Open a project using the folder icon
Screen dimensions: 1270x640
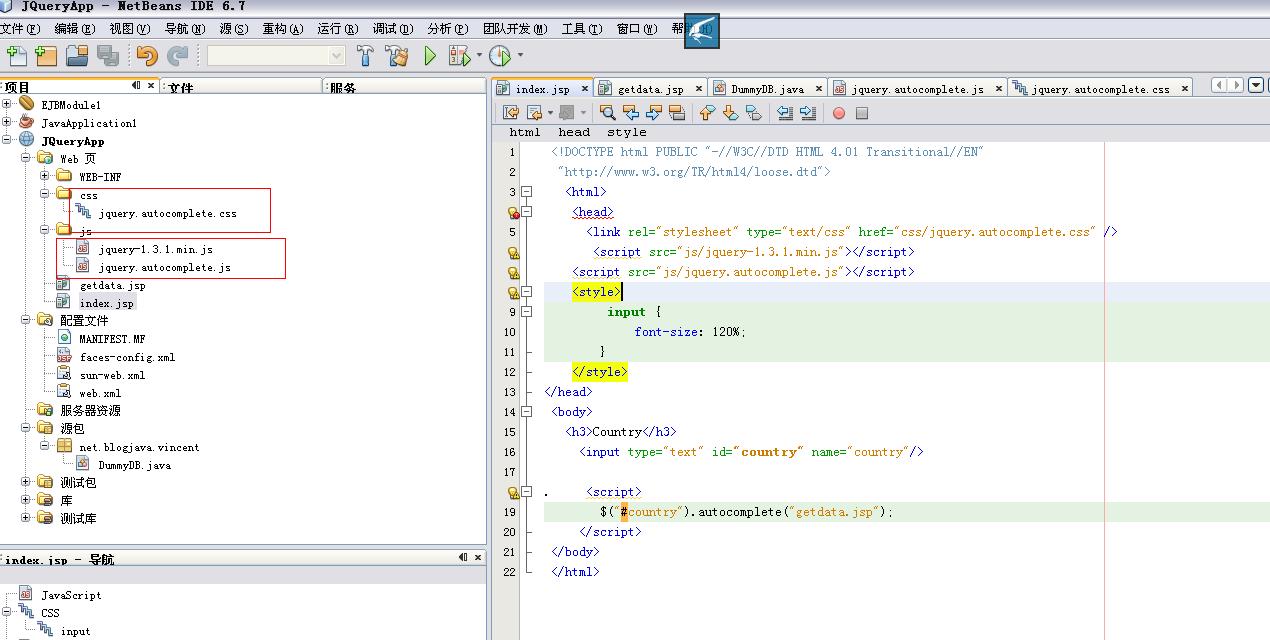(77, 56)
